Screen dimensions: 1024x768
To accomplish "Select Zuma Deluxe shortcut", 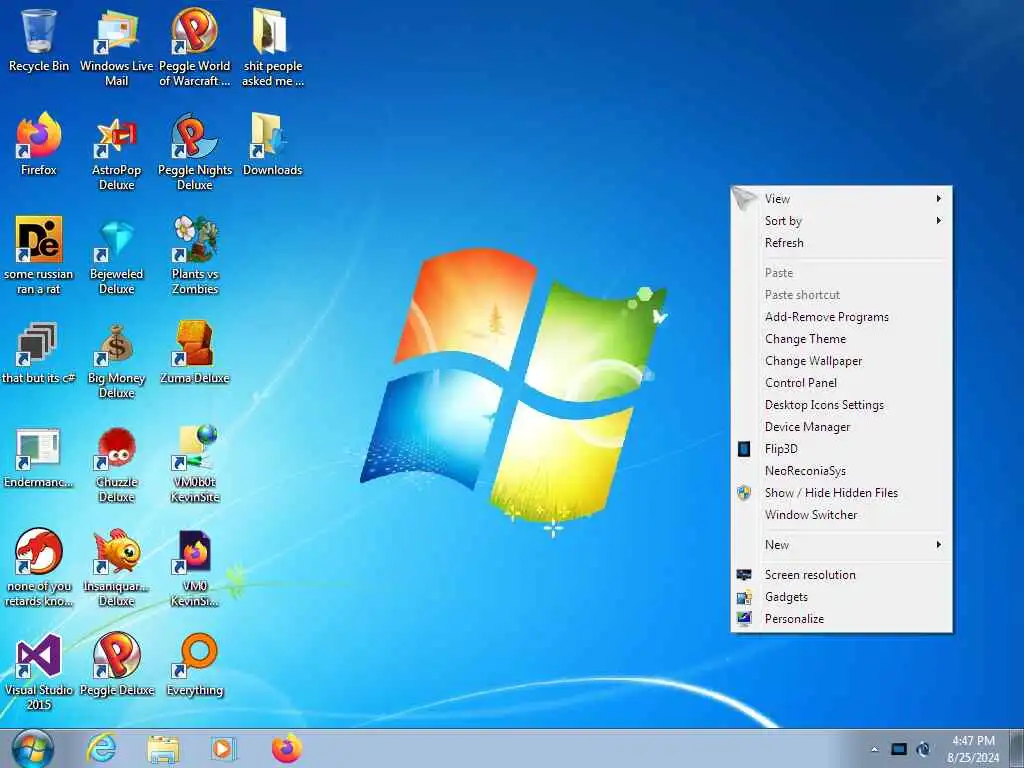I will (x=195, y=353).
